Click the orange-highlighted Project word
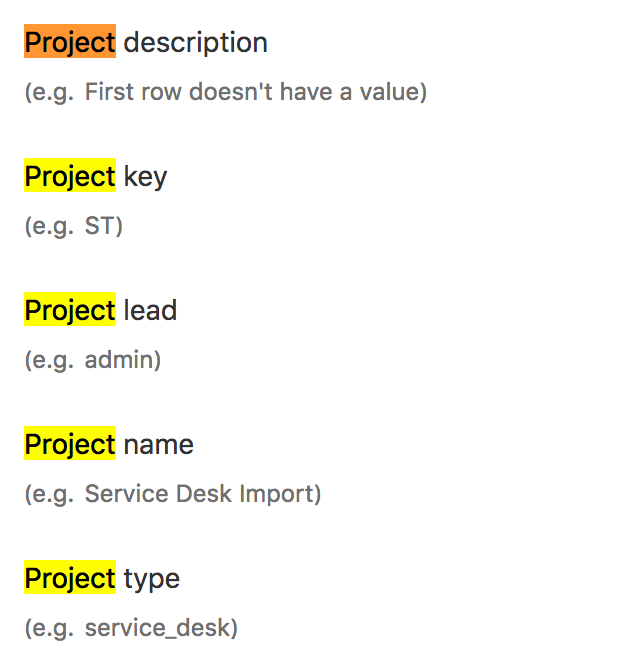The image size is (630, 660). coord(70,43)
